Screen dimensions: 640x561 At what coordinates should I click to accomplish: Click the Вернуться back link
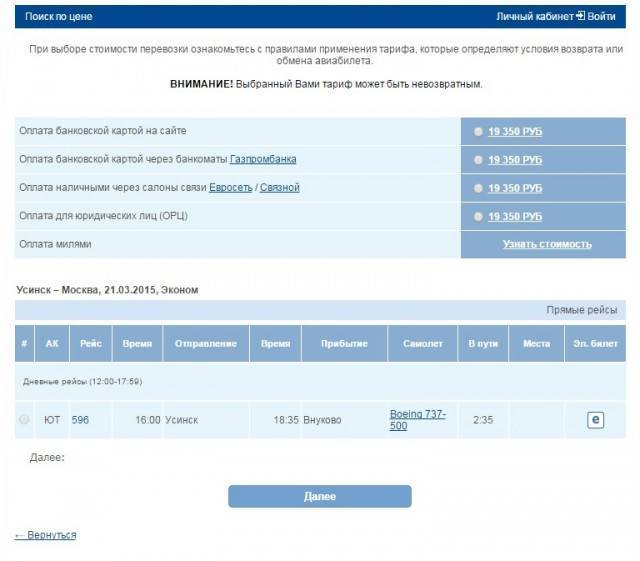45,535
